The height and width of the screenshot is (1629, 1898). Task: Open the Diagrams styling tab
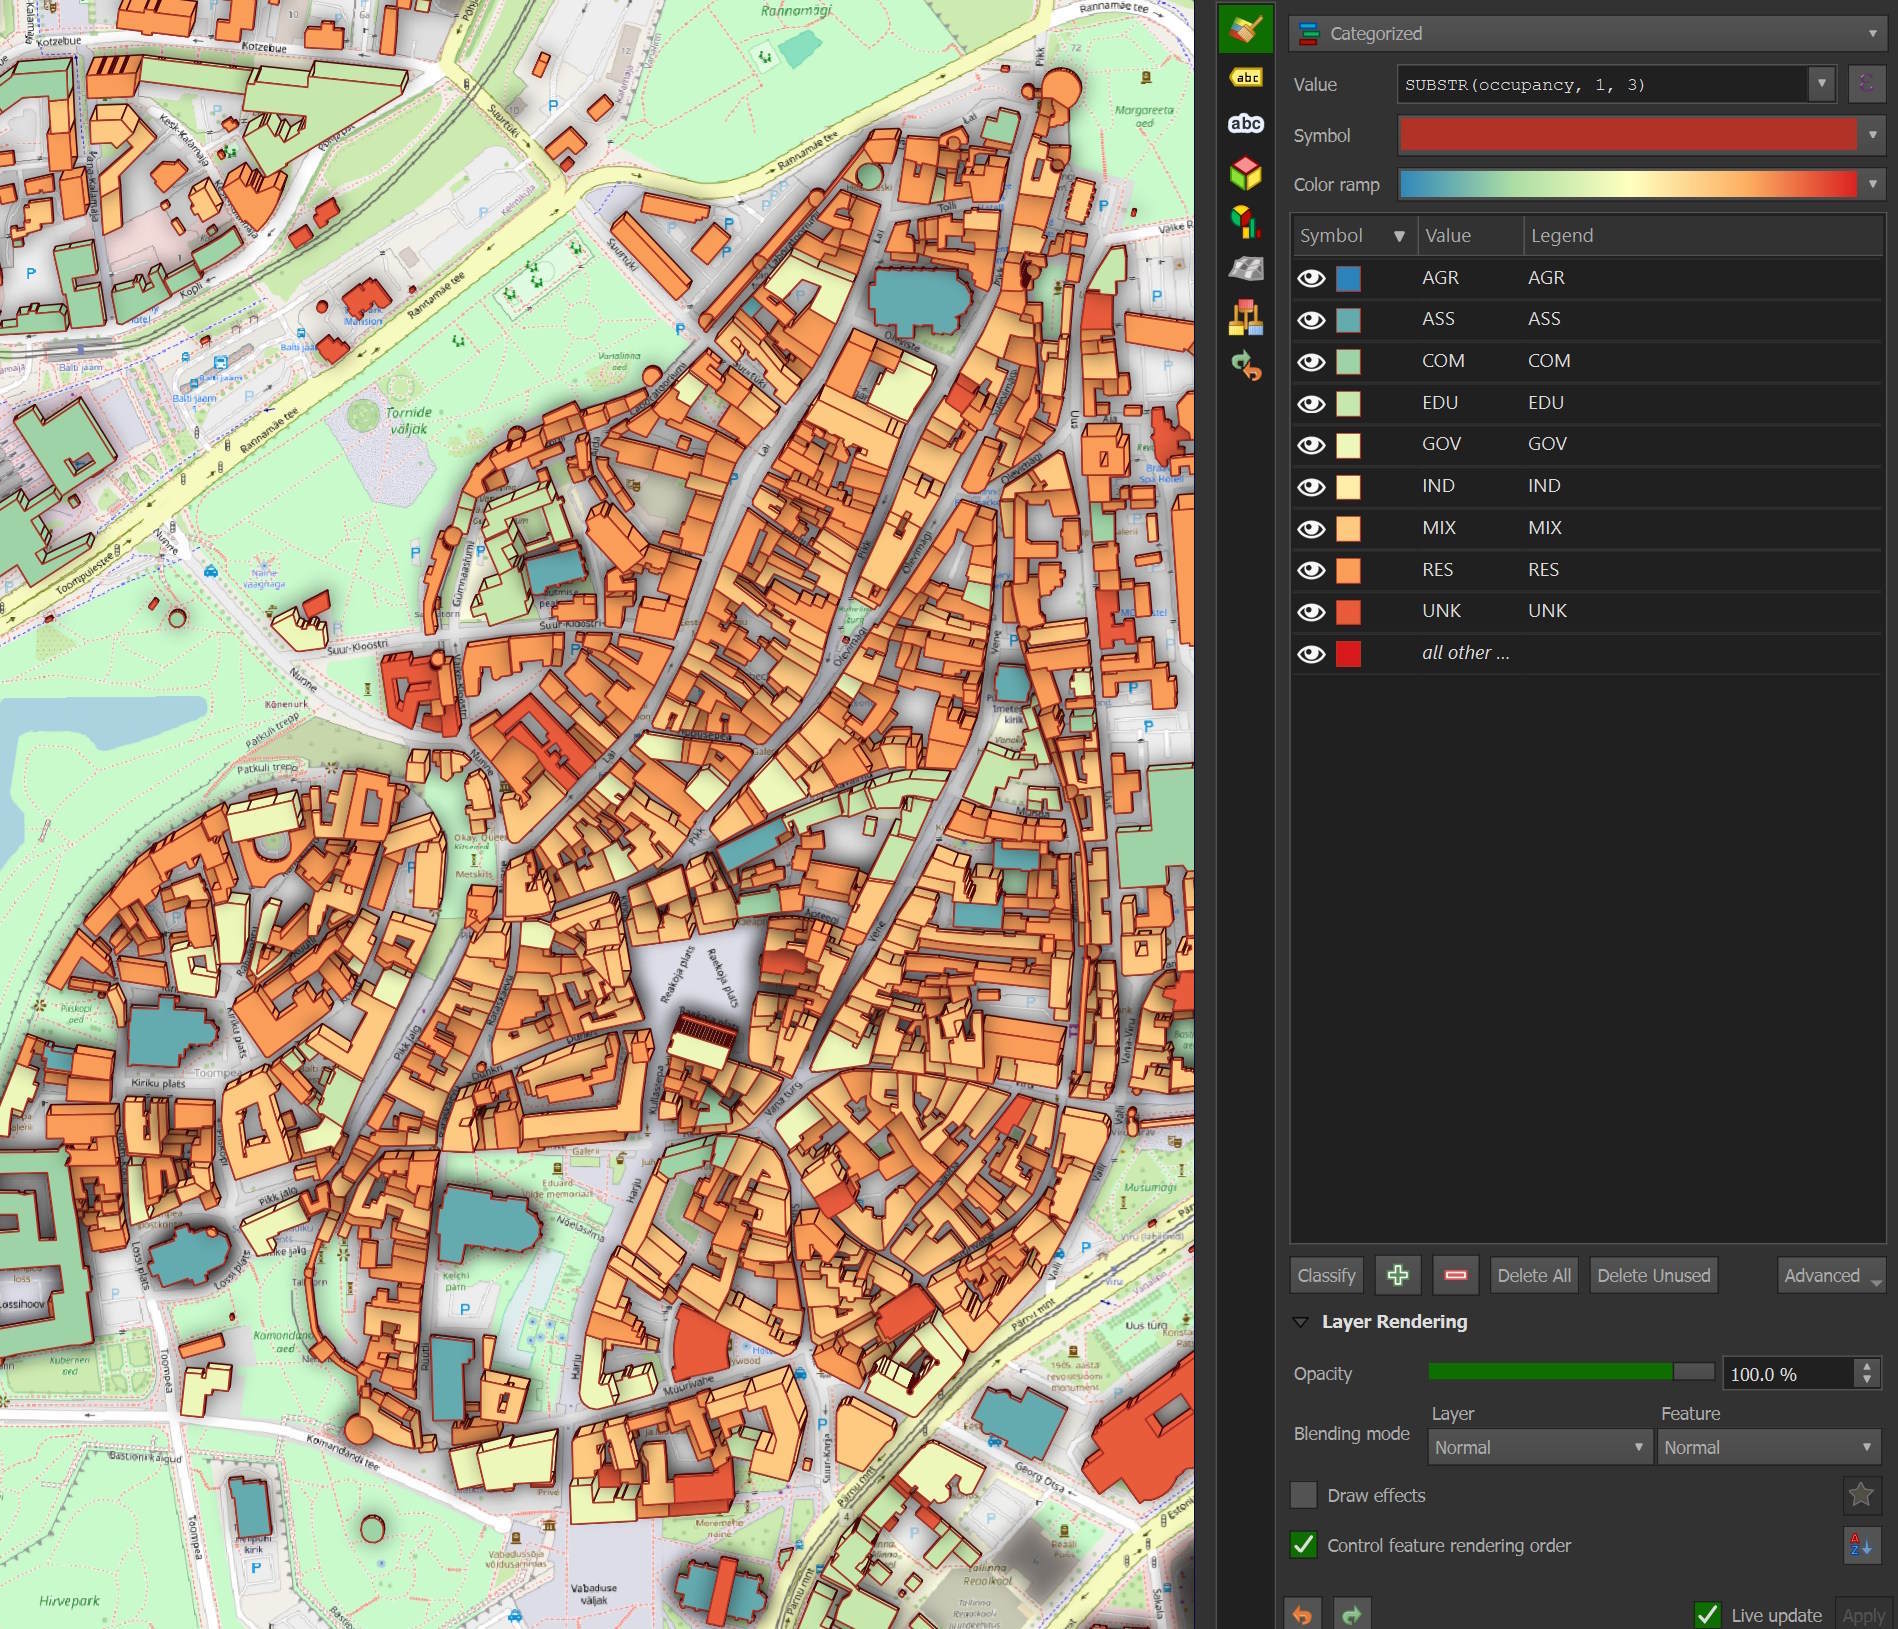pyautogui.click(x=1245, y=221)
